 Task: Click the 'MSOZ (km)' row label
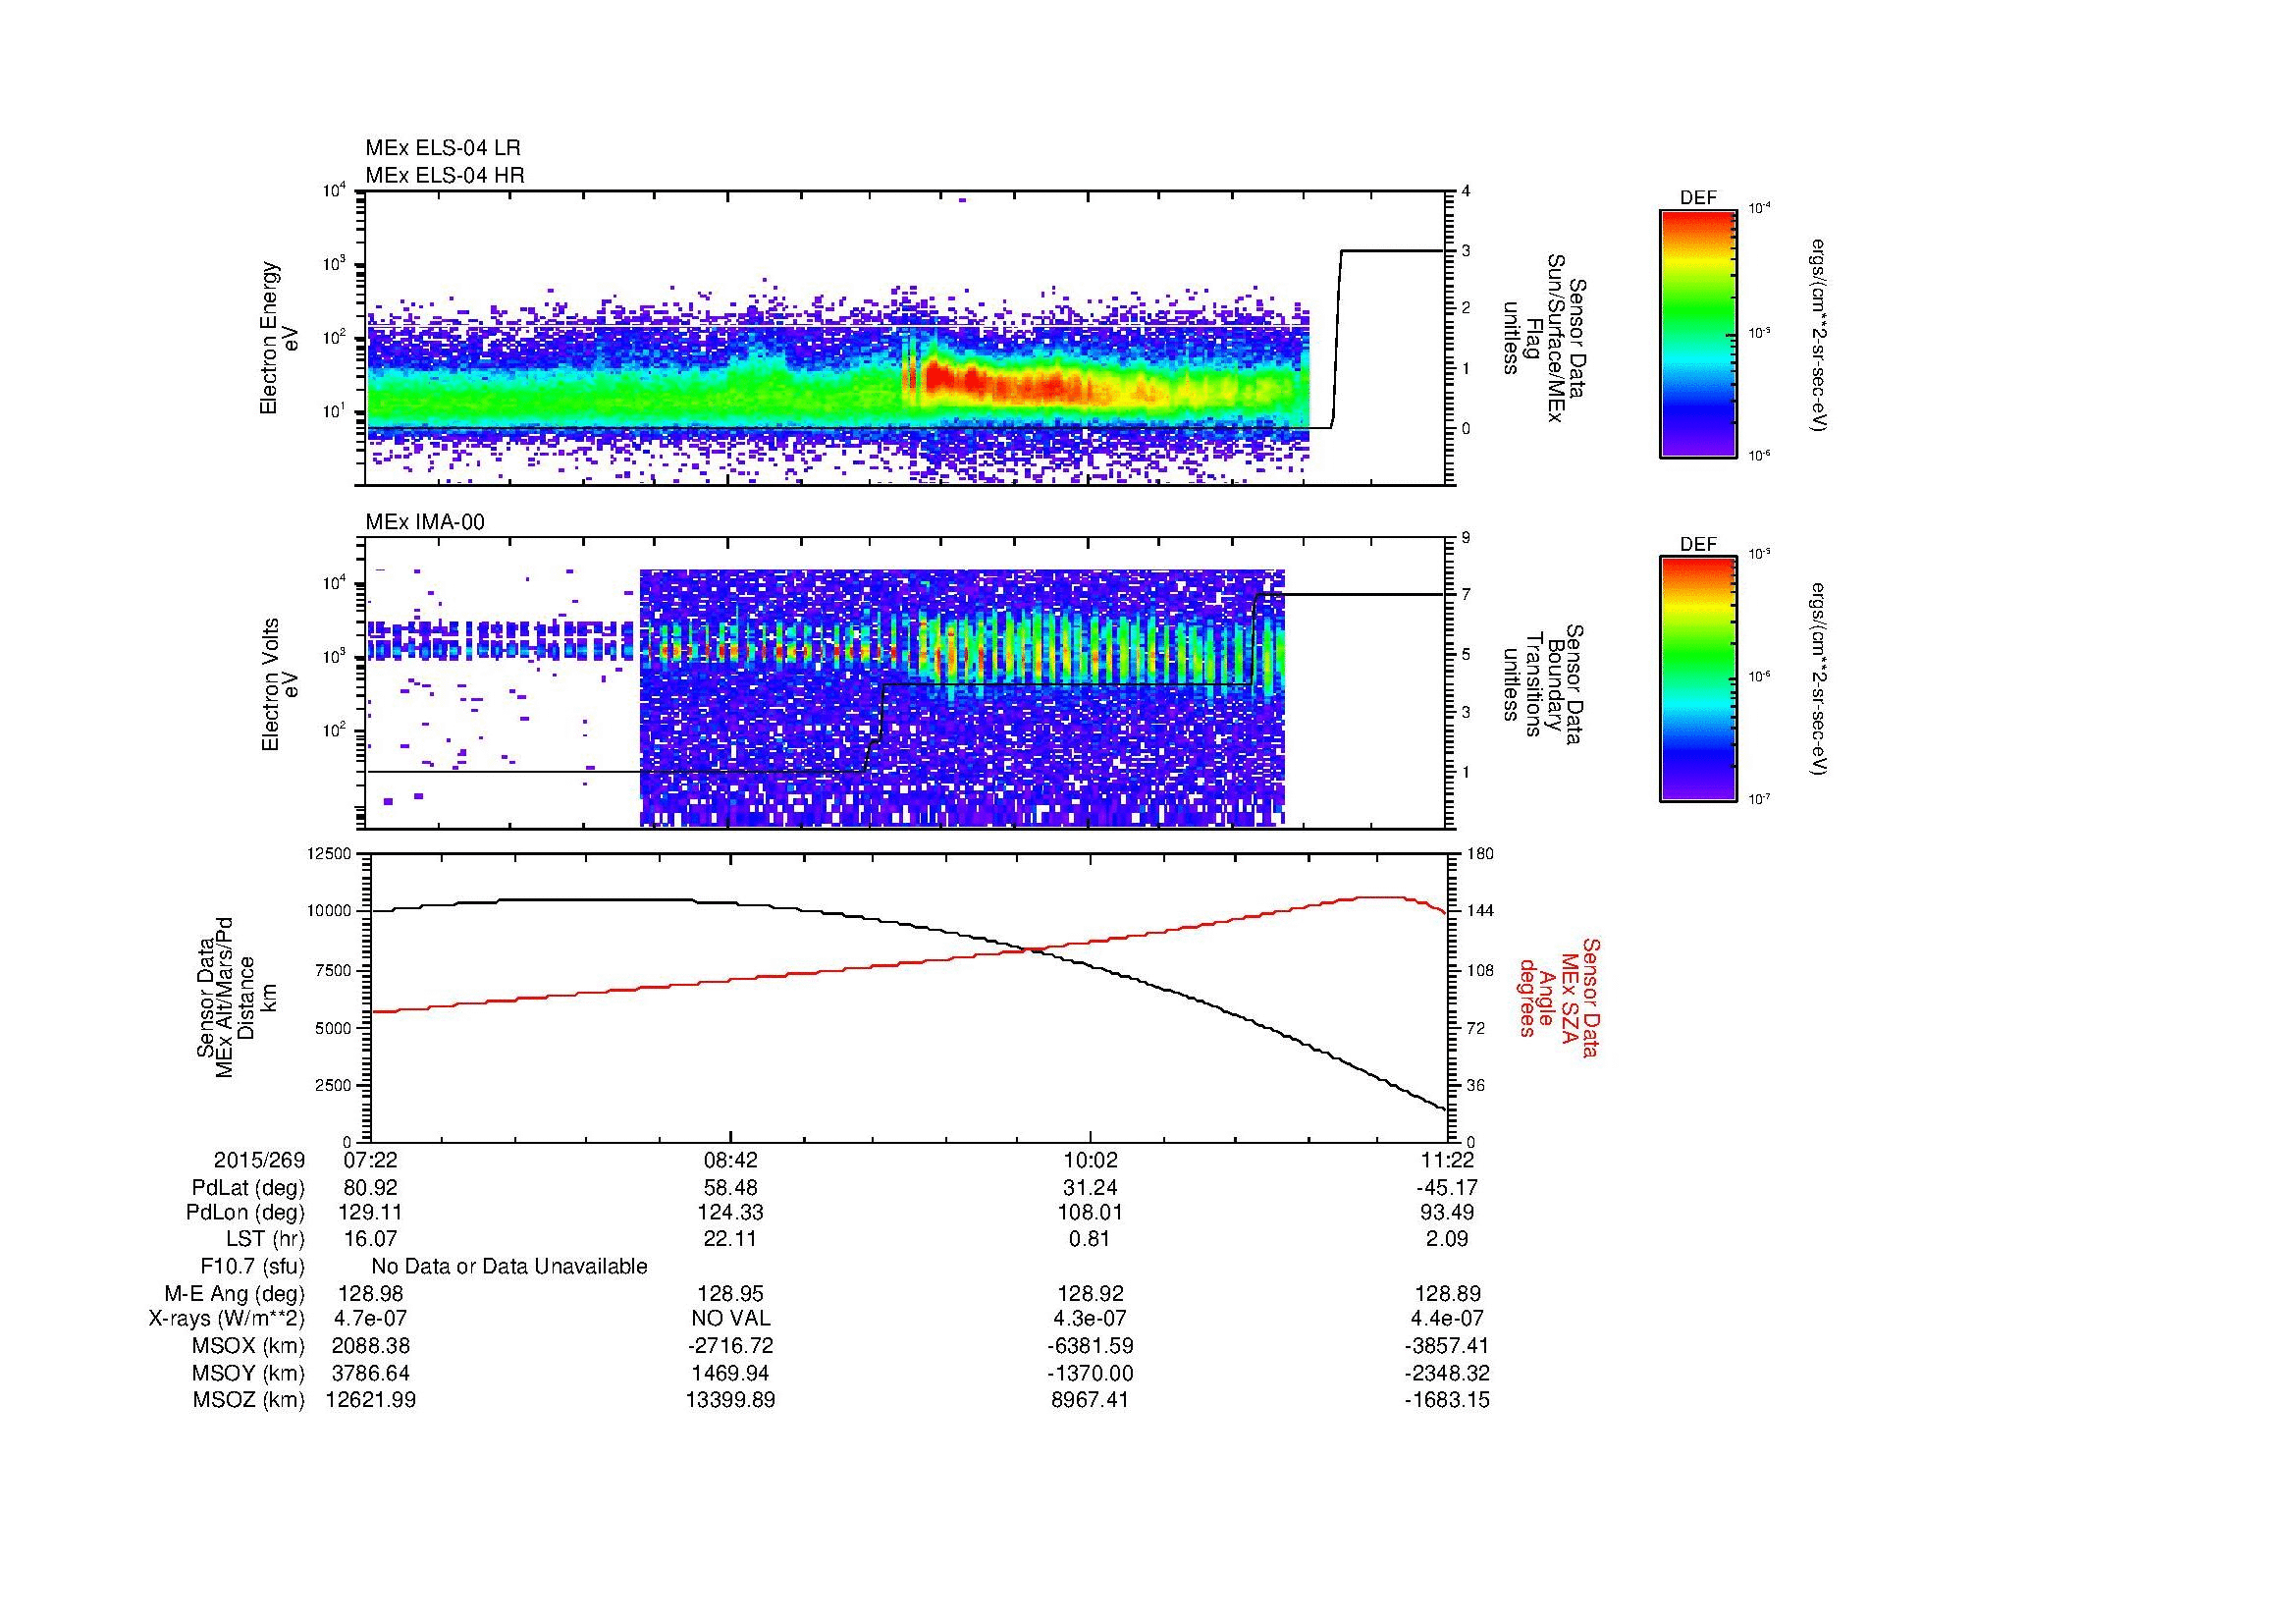249,1400
